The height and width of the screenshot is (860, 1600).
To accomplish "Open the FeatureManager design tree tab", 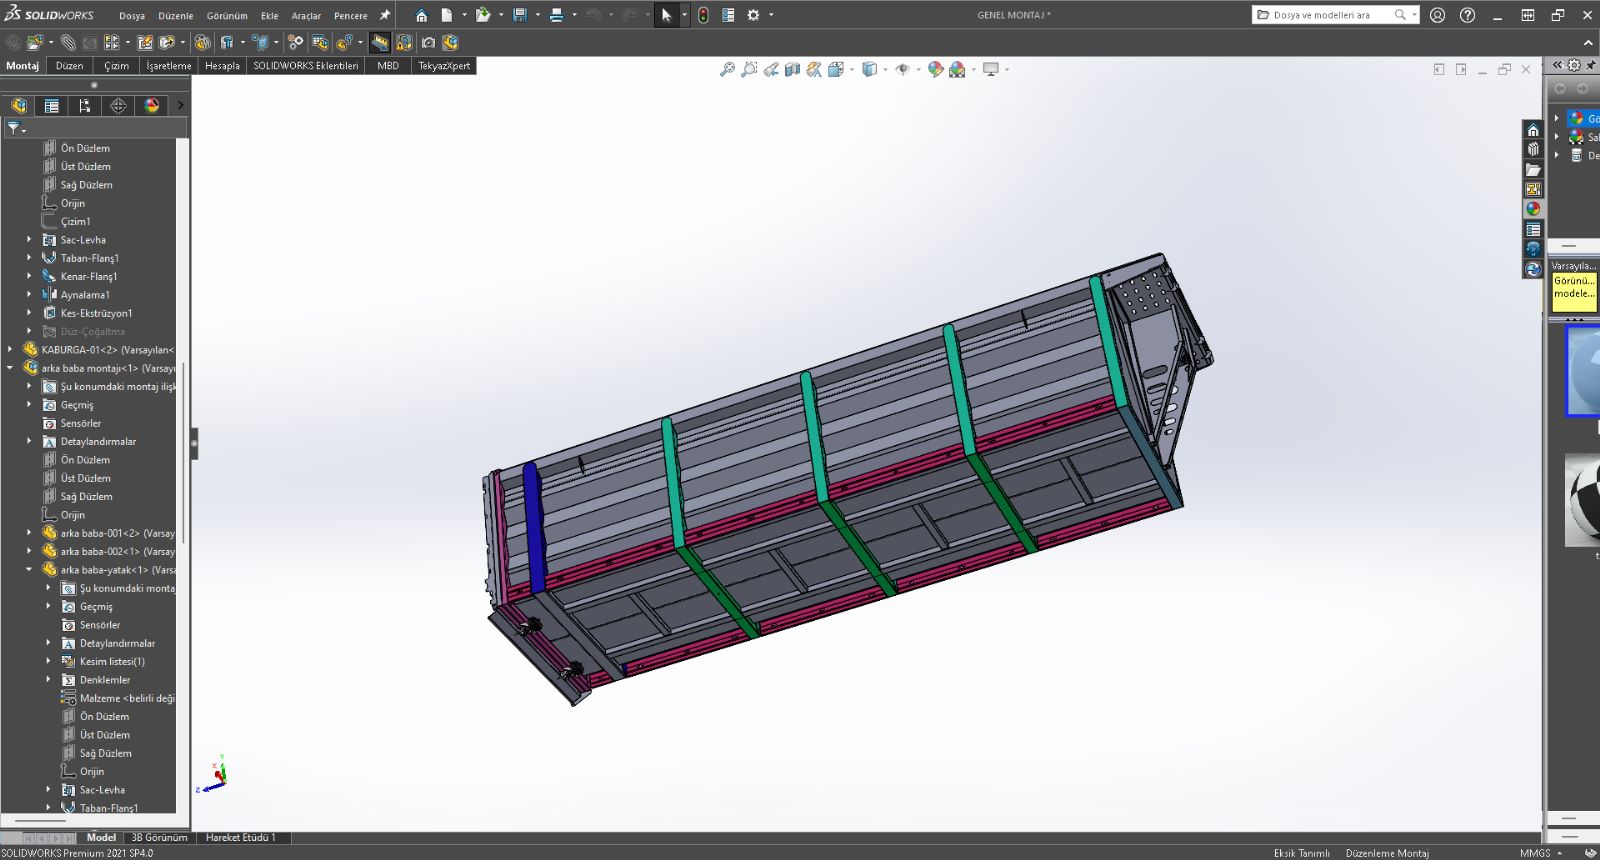I will pyautogui.click(x=19, y=105).
